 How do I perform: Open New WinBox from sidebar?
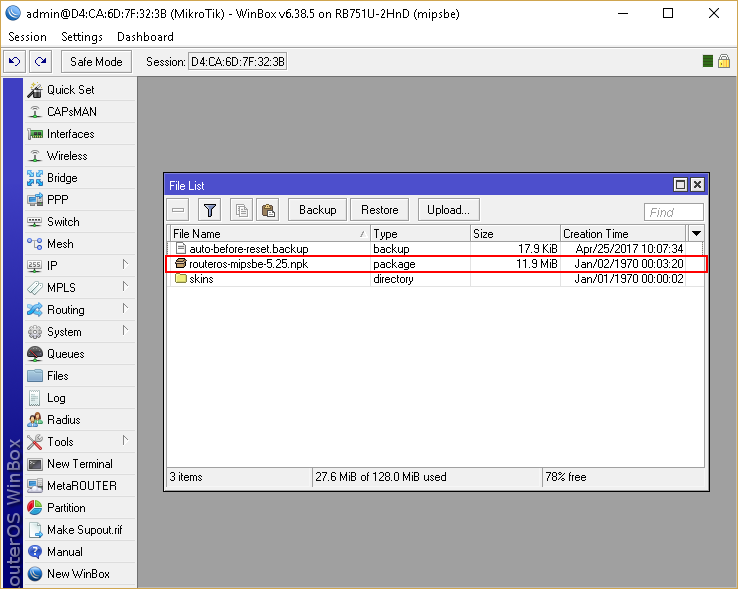pyautogui.click(x=80, y=574)
